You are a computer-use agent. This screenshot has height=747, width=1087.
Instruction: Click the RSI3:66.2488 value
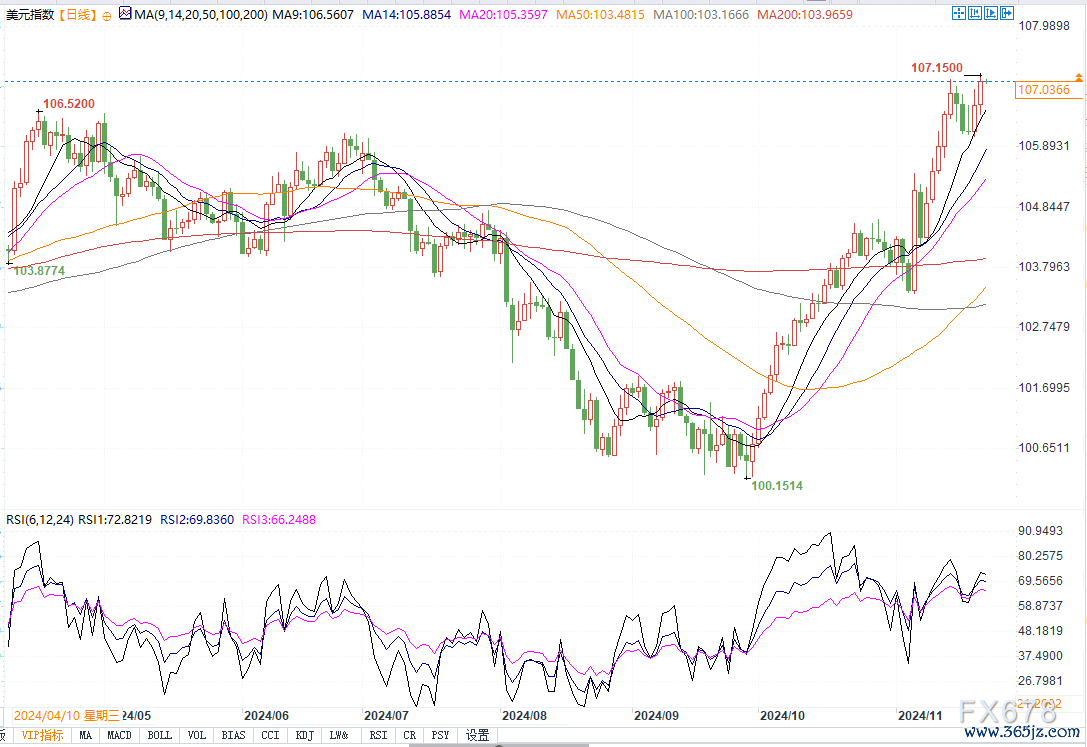(279, 520)
